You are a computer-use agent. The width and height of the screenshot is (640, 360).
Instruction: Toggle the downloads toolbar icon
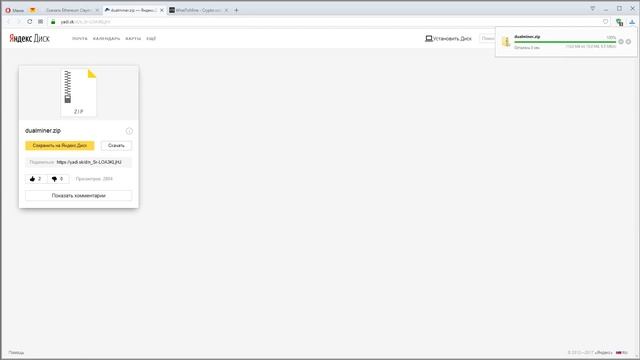coord(632,22)
